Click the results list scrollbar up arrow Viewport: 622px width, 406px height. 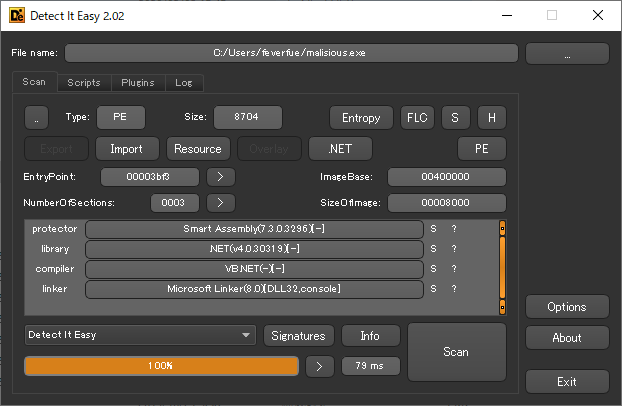point(502,228)
